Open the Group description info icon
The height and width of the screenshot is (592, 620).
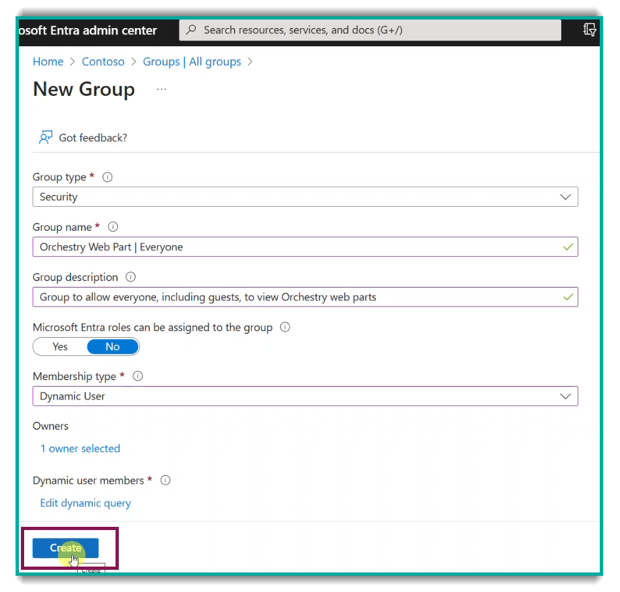click(x=131, y=277)
